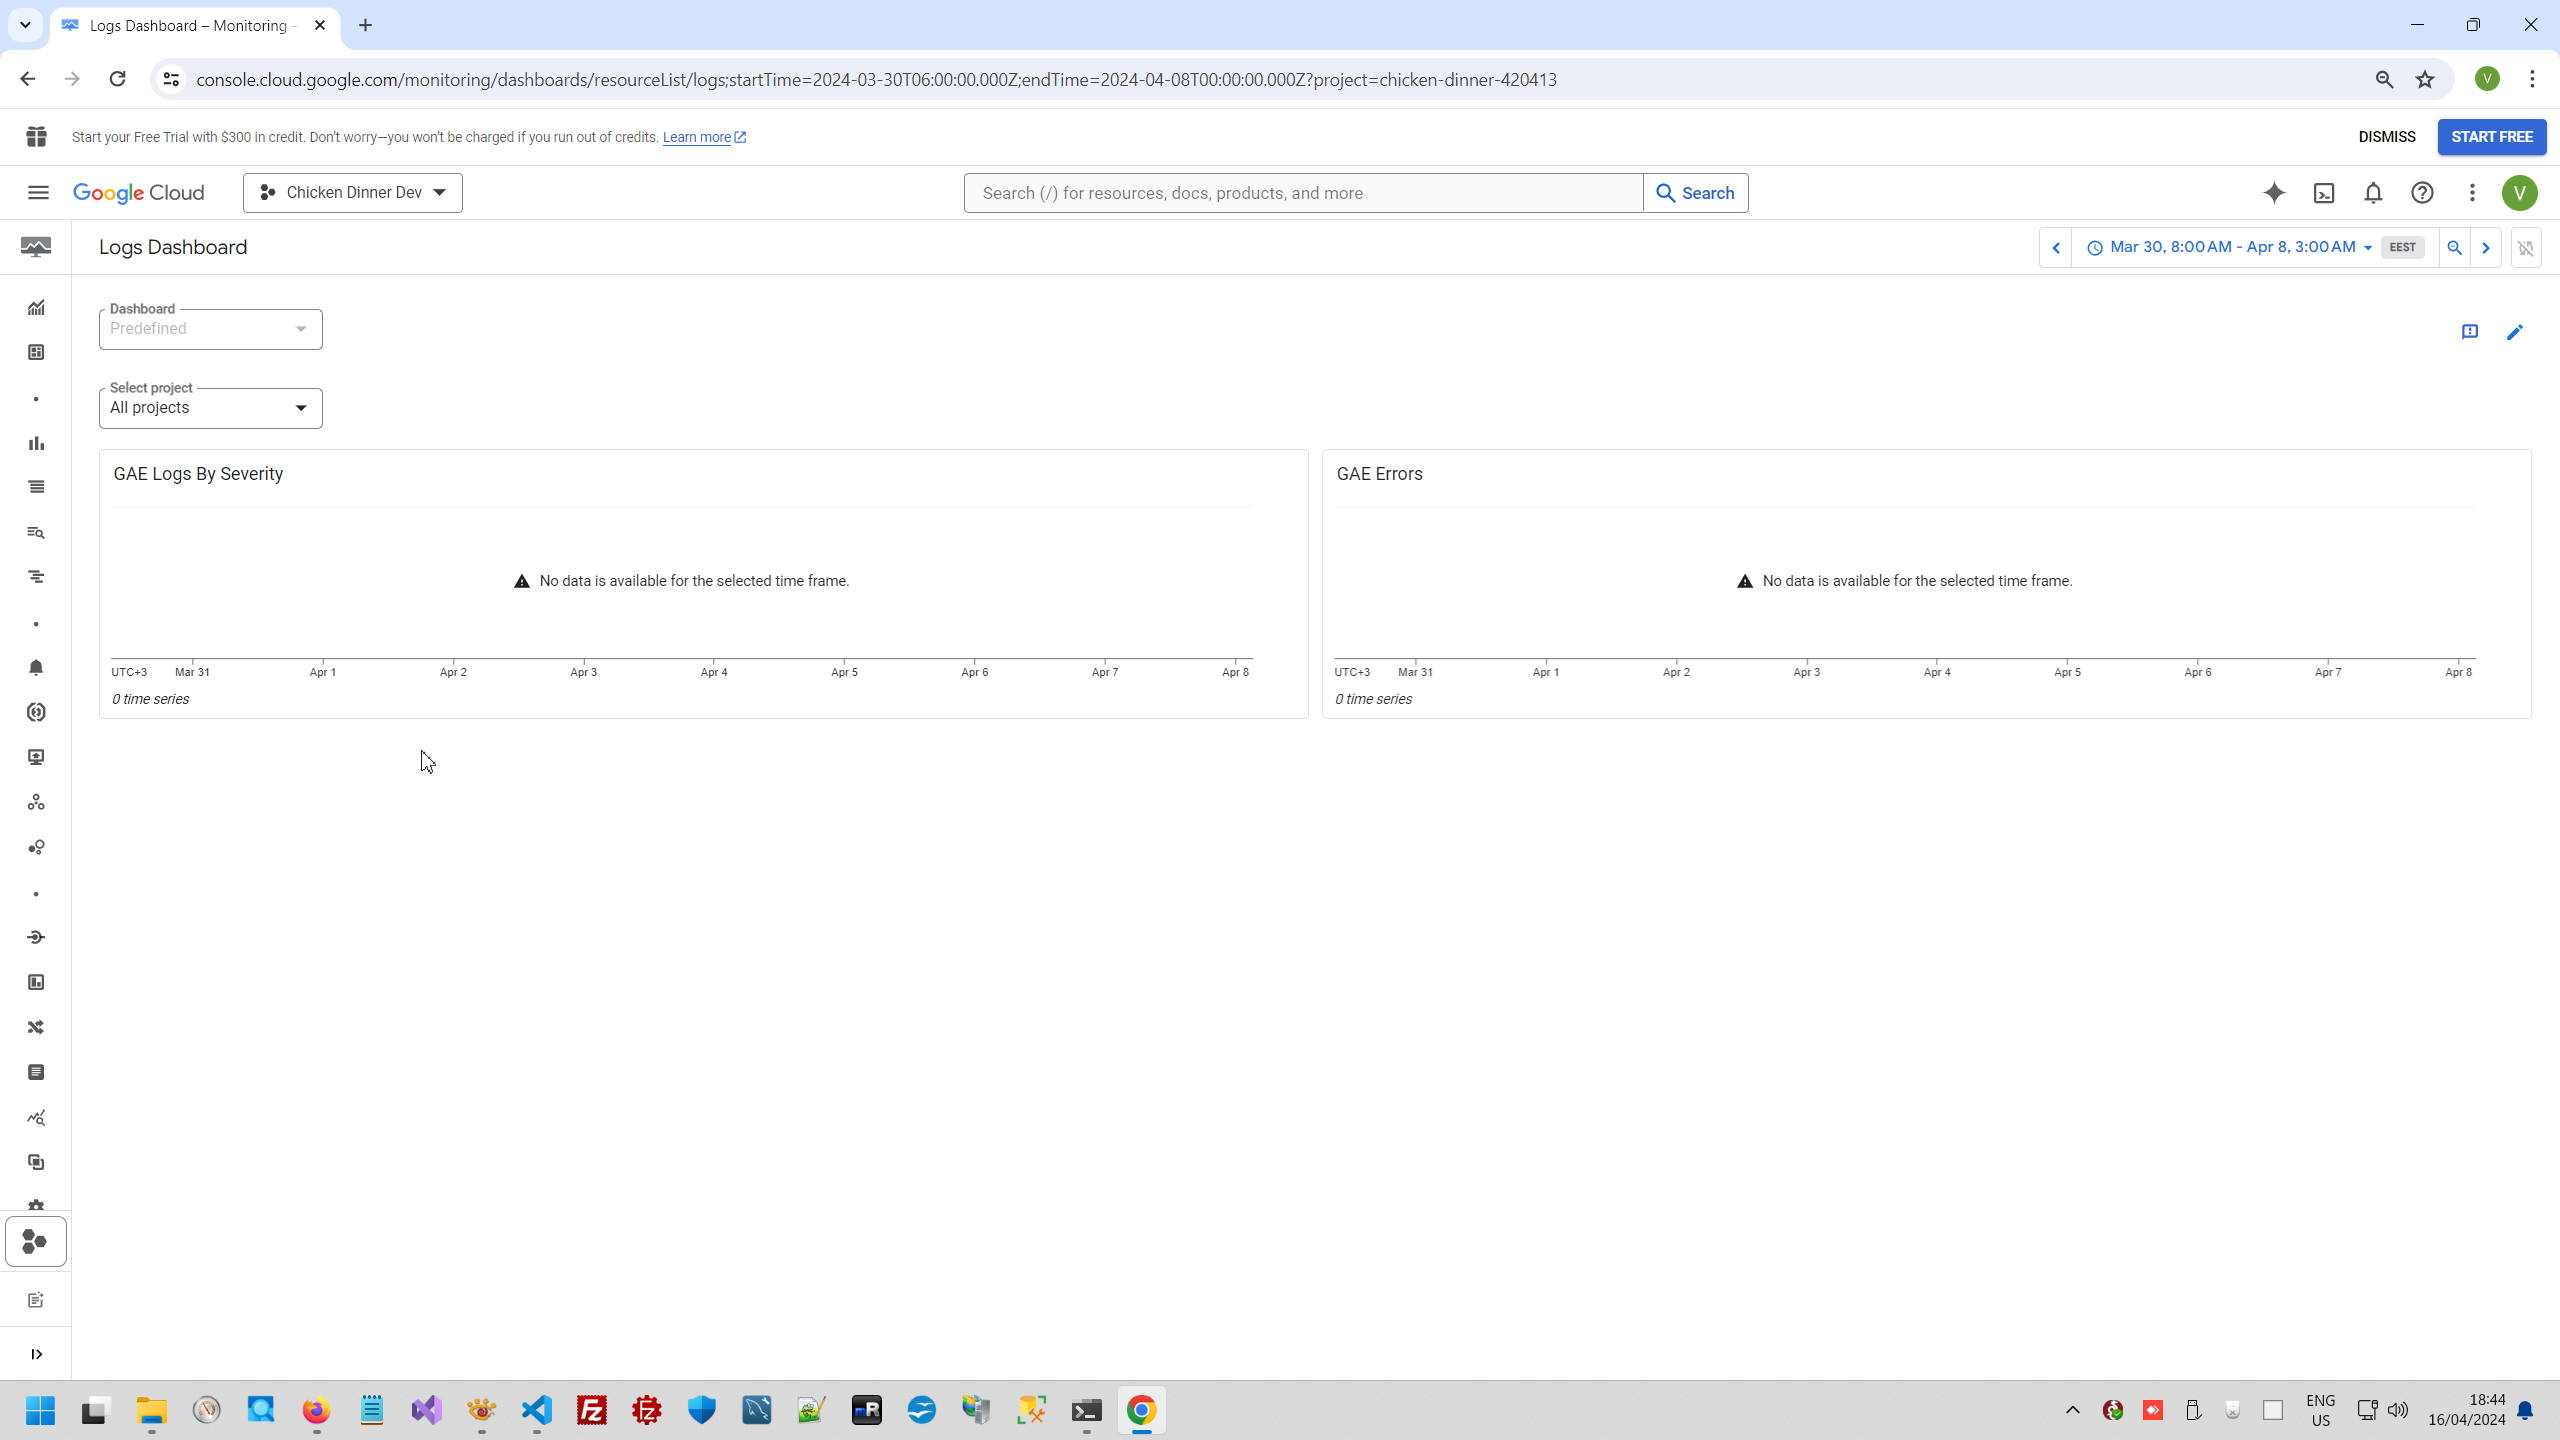Click the edit dashboard pencil icon
Image resolution: width=2560 pixels, height=1440 pixels.
[x=2515, y=332]
